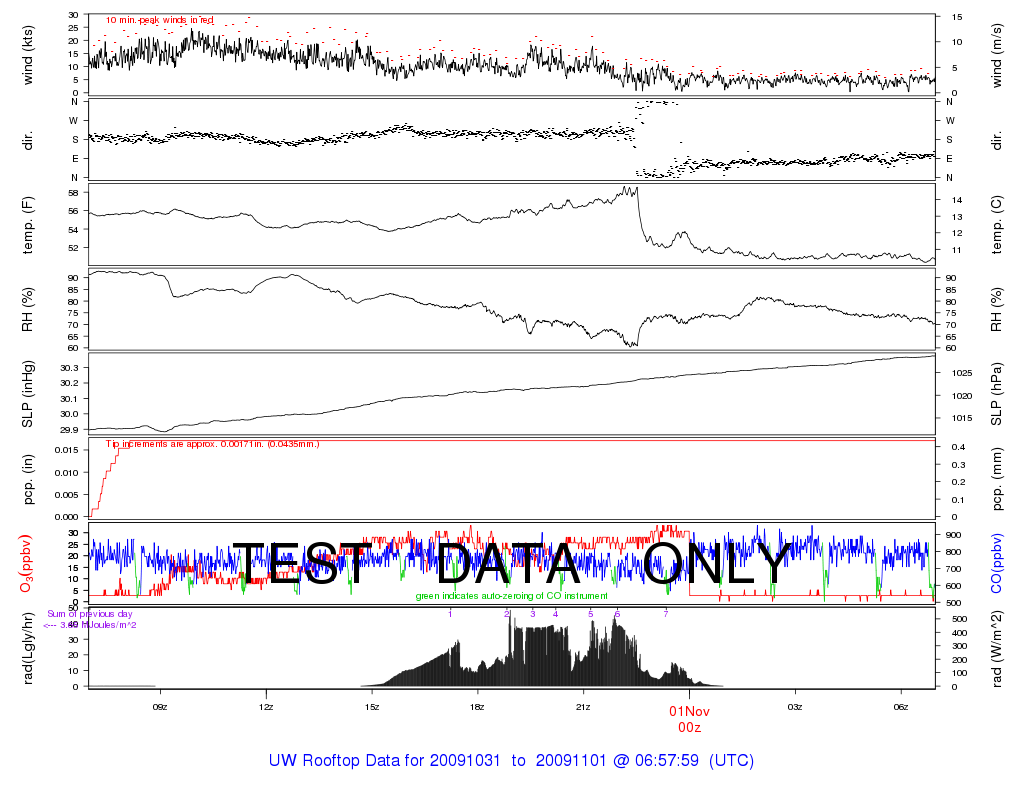Screen dimensions: 1024x800
Task: Click the 52 tick on temperature axis
Action: 73,248
